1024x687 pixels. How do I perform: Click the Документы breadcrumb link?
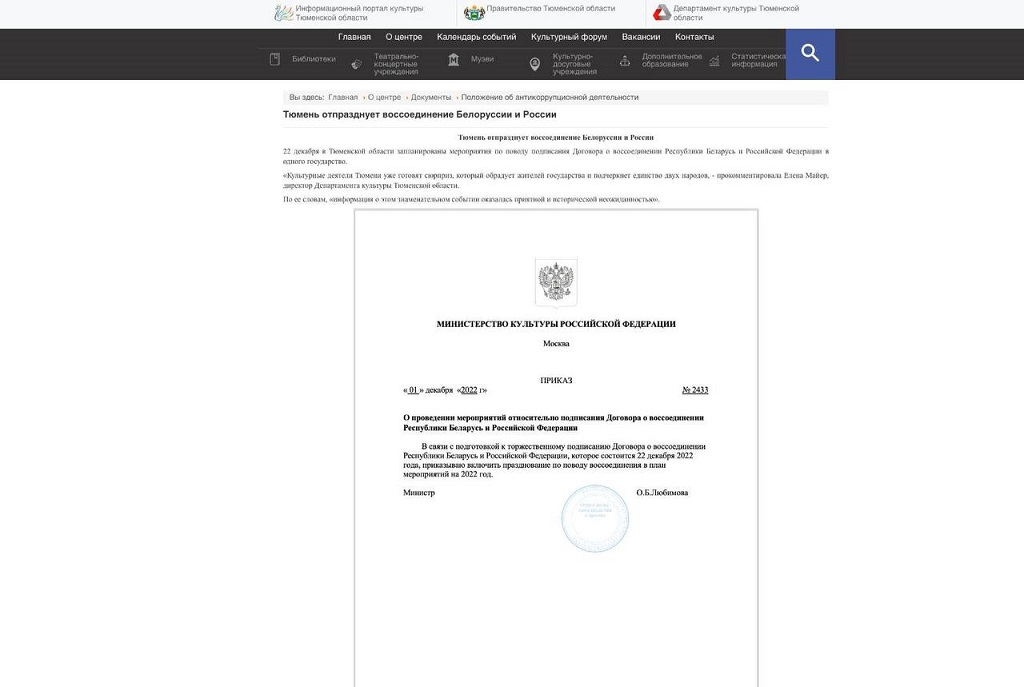click(431, 98)
